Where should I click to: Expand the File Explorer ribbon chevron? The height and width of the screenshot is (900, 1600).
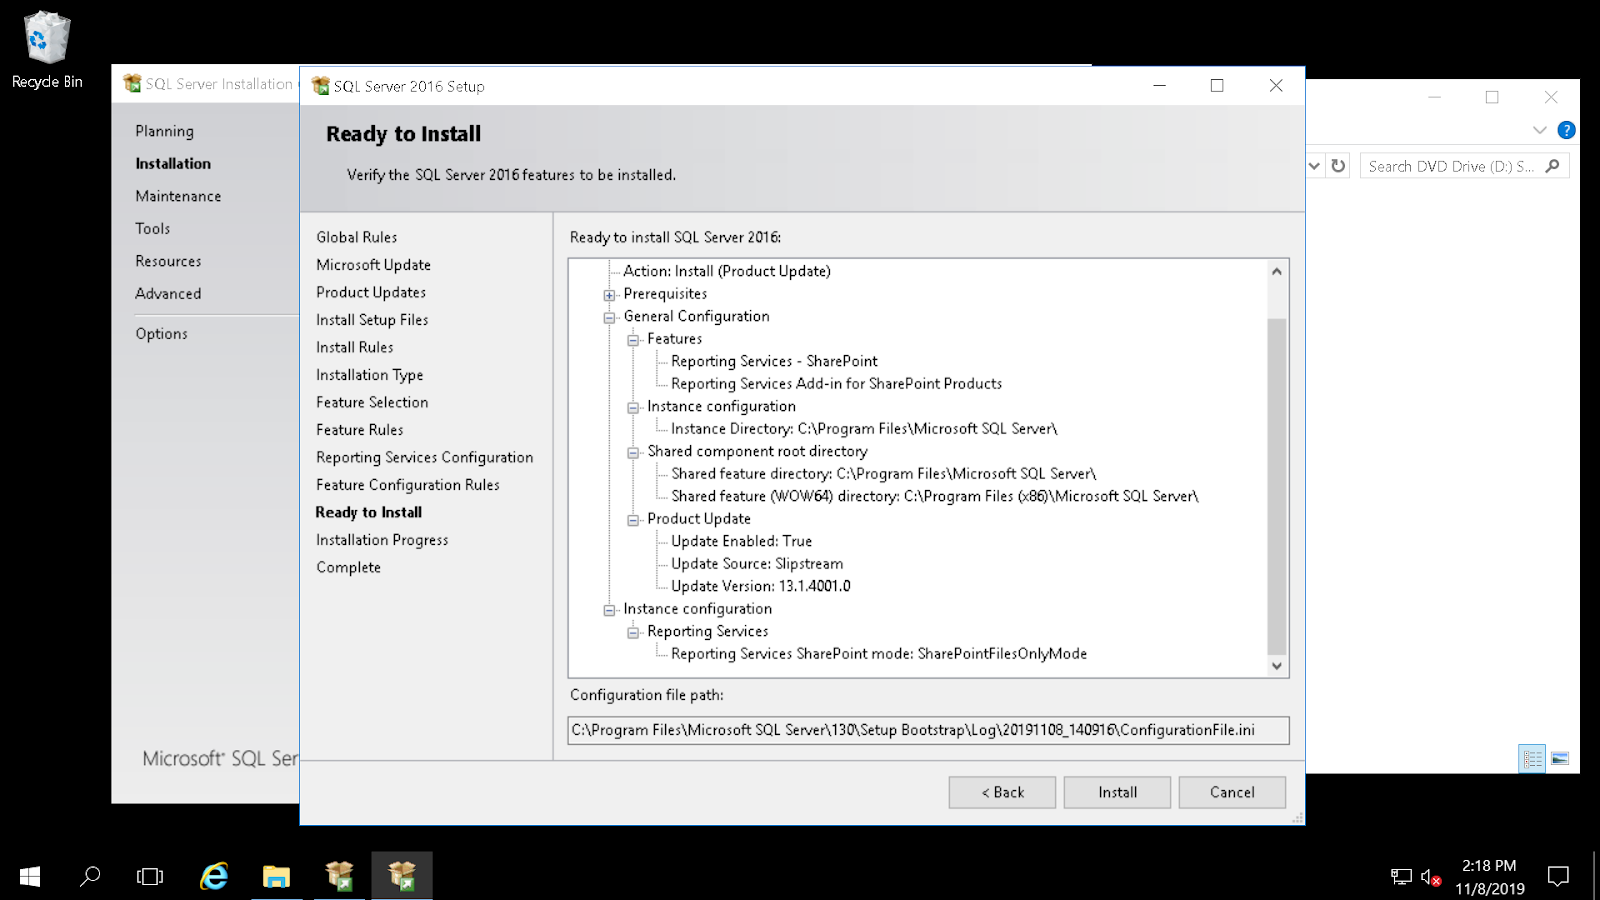coord(1539,130)
